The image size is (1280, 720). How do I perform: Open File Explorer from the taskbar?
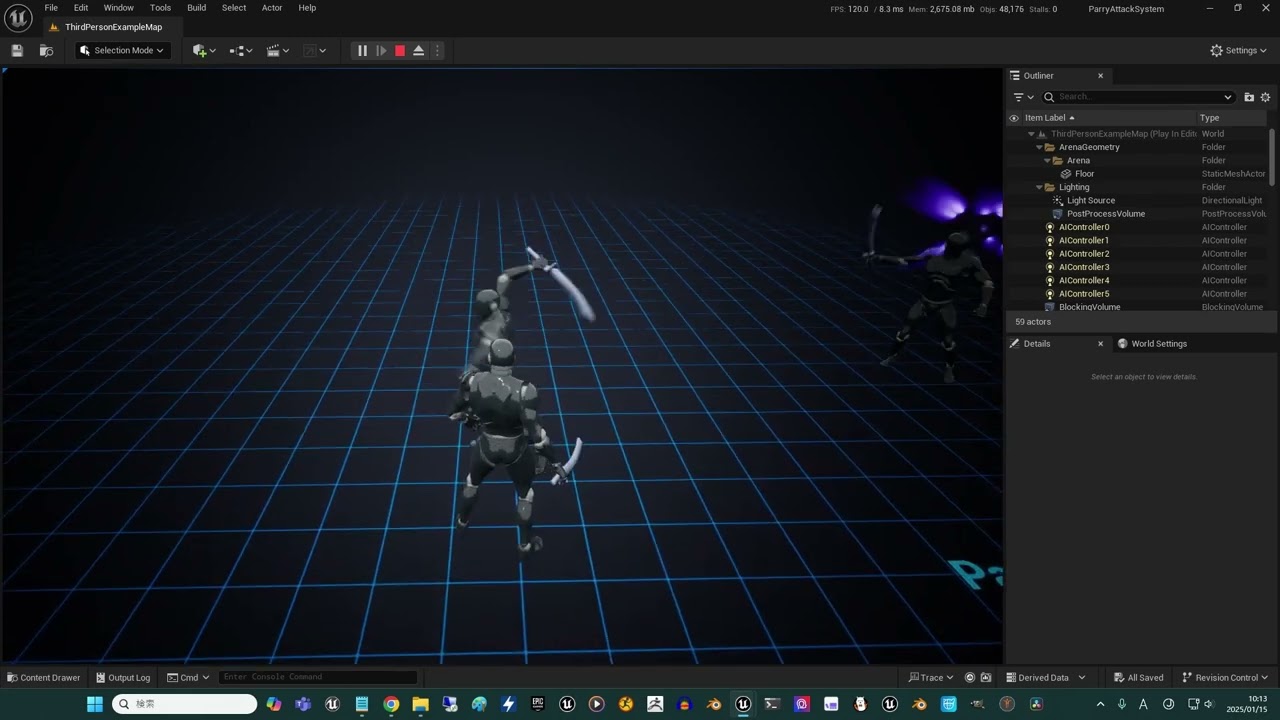tap(420, 704)
